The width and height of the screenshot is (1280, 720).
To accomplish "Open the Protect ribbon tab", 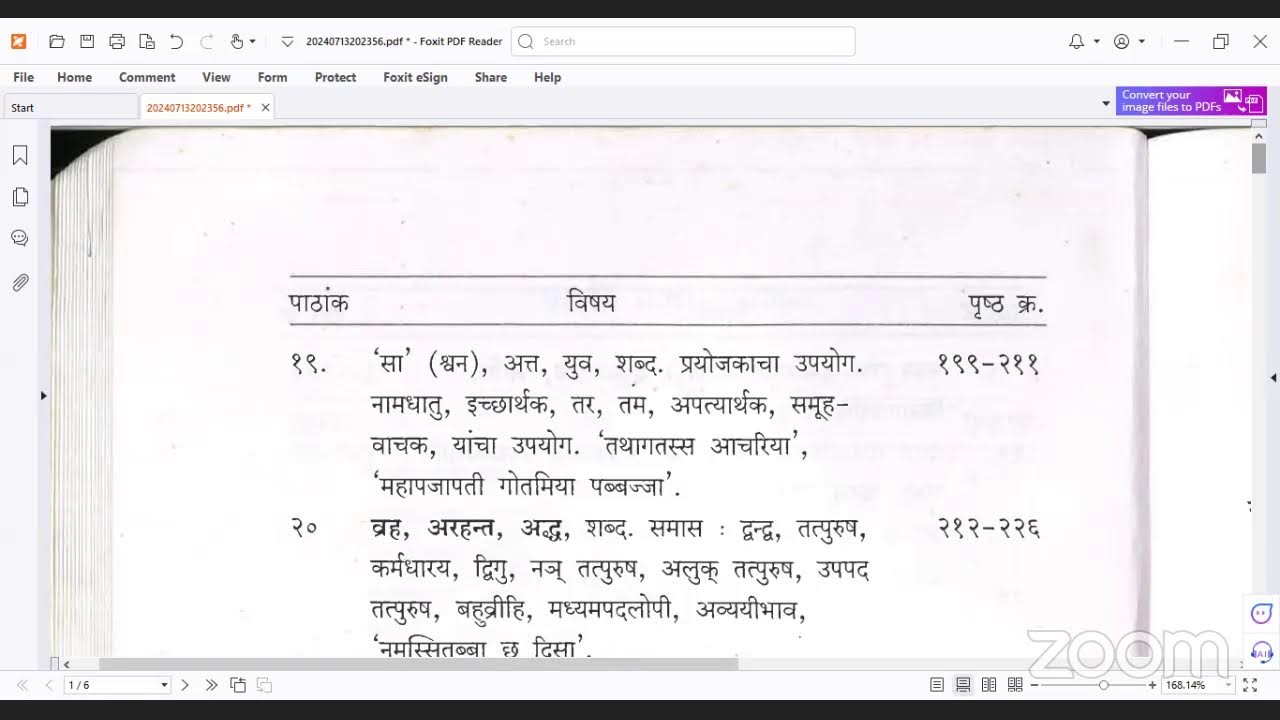I will tap(335, 77).
